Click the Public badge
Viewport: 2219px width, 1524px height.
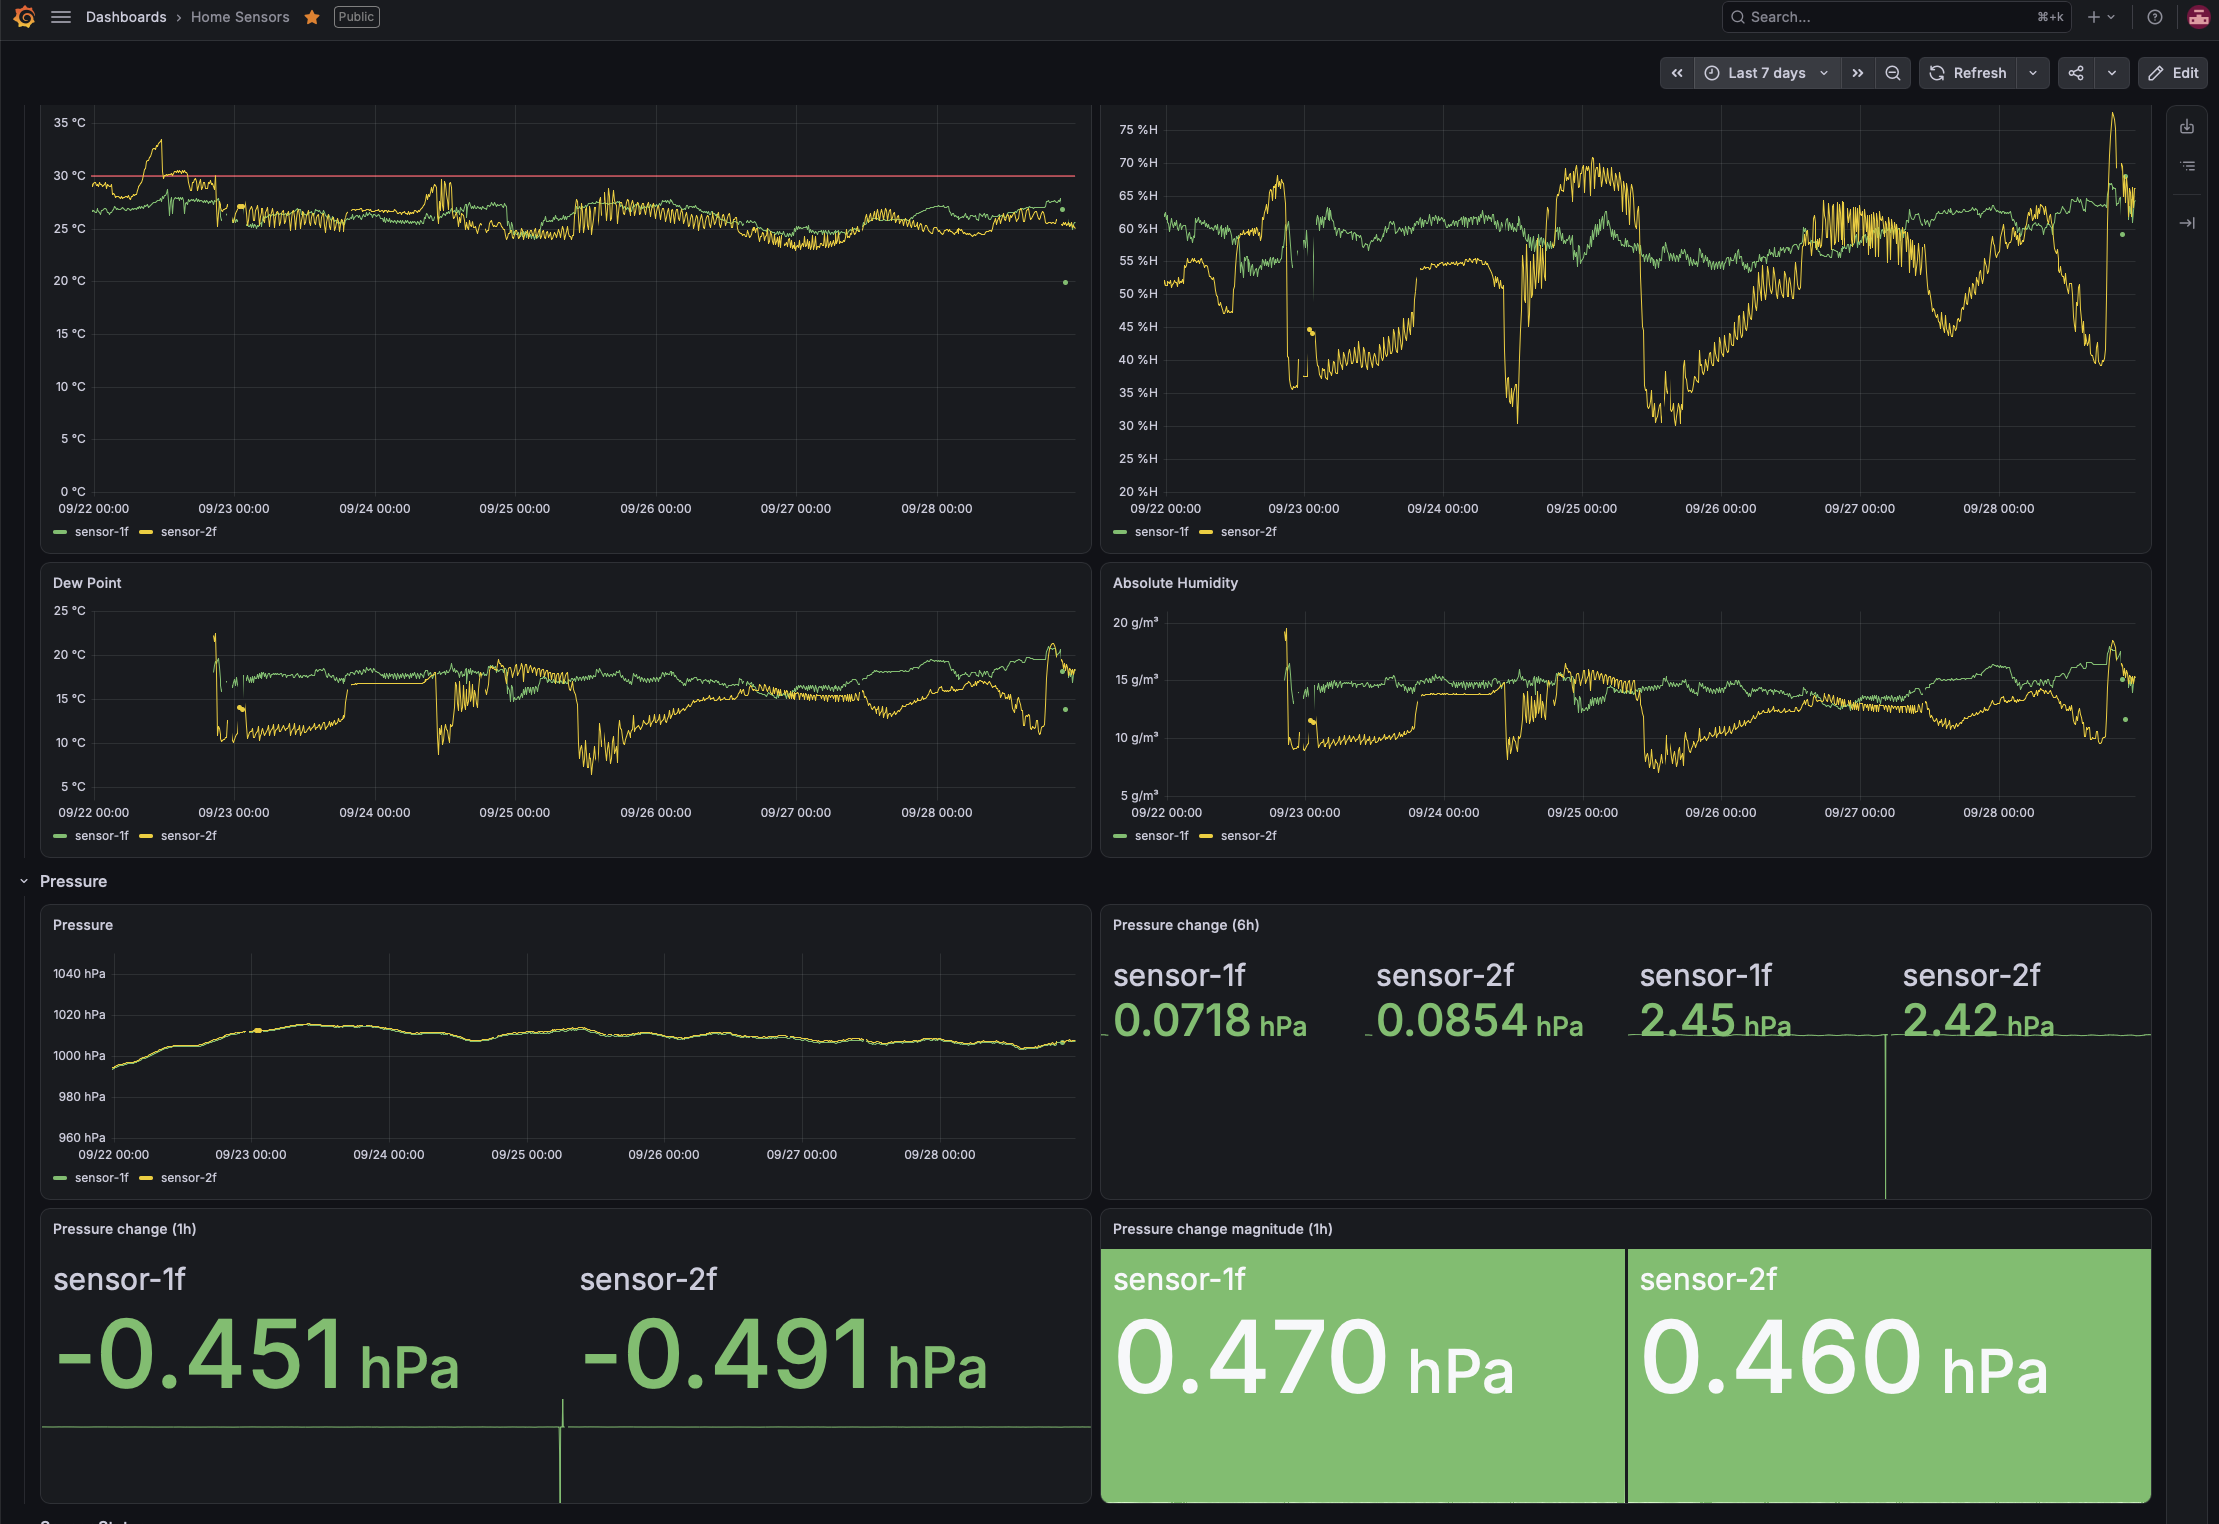356,17
